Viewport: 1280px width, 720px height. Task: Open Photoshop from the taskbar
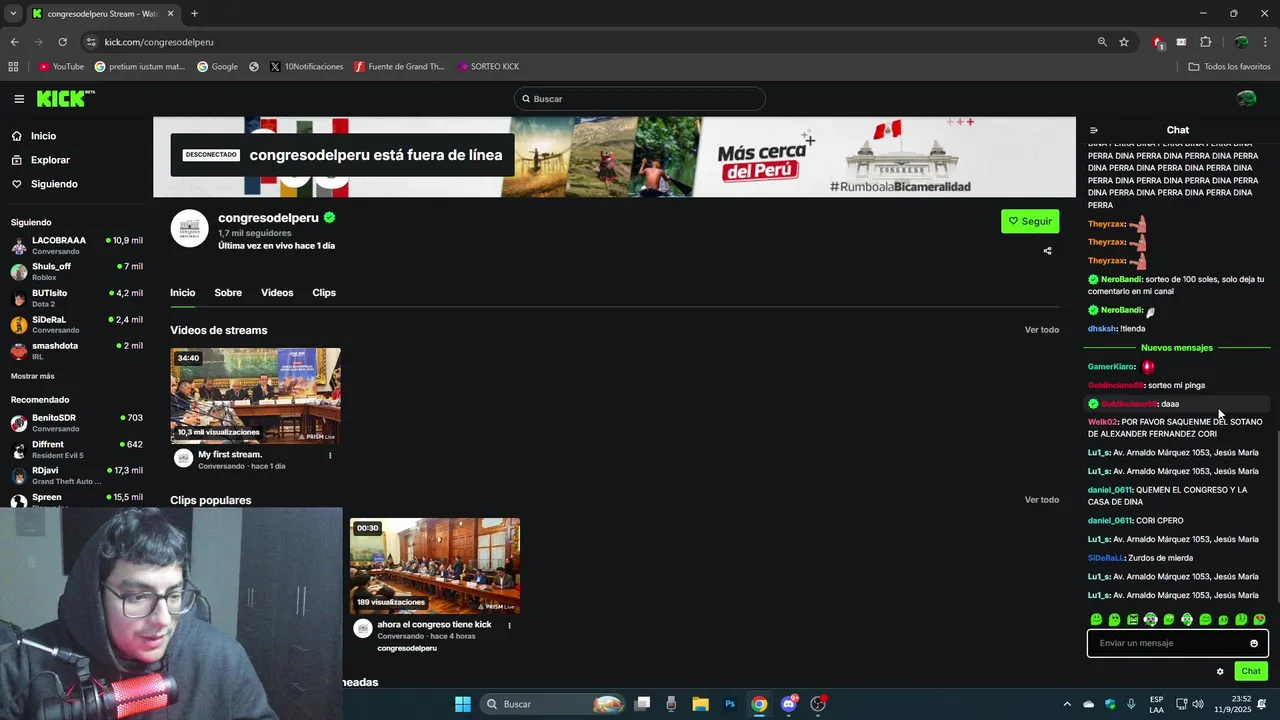(730, 704)
